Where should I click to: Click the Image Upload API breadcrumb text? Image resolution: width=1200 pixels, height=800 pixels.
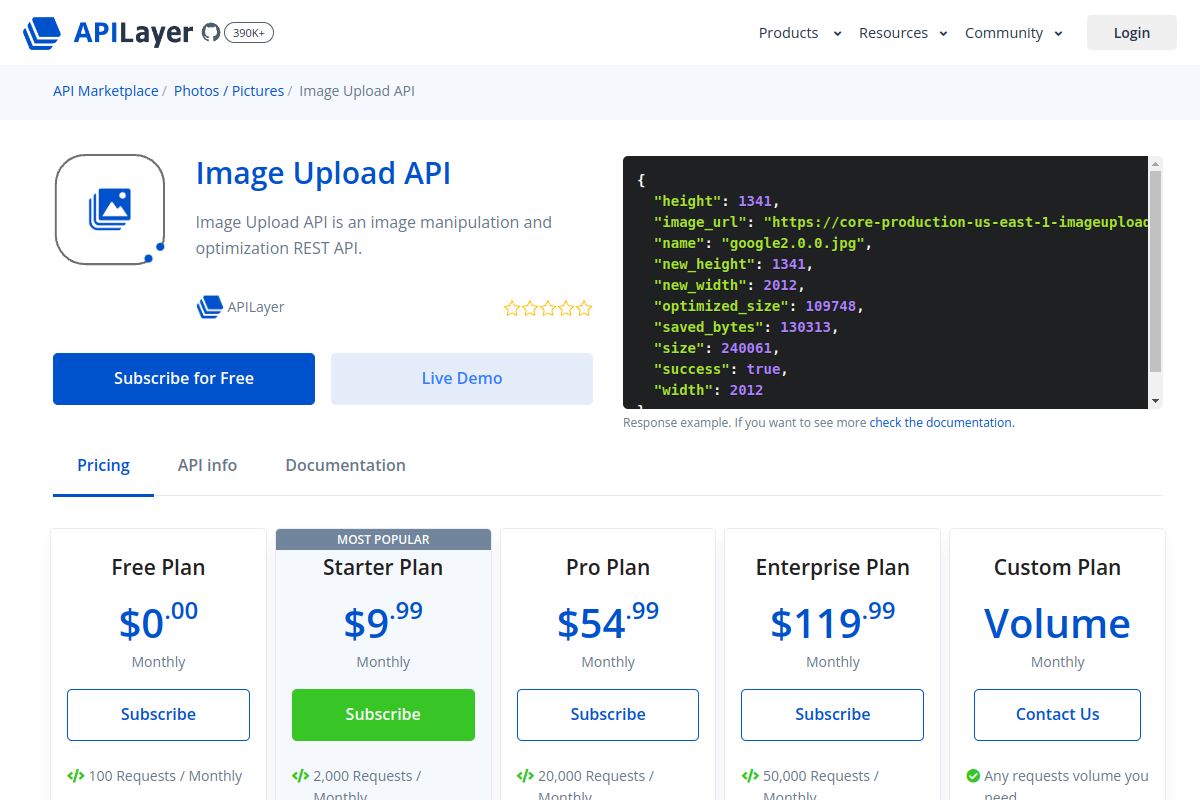357,91
